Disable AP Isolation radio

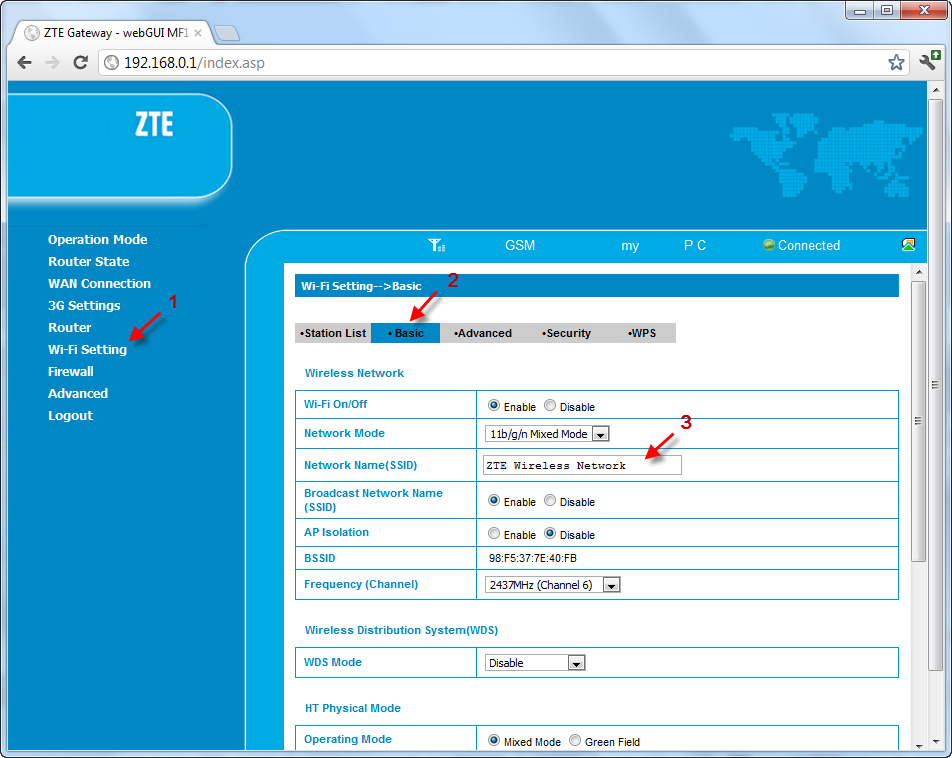549,533
